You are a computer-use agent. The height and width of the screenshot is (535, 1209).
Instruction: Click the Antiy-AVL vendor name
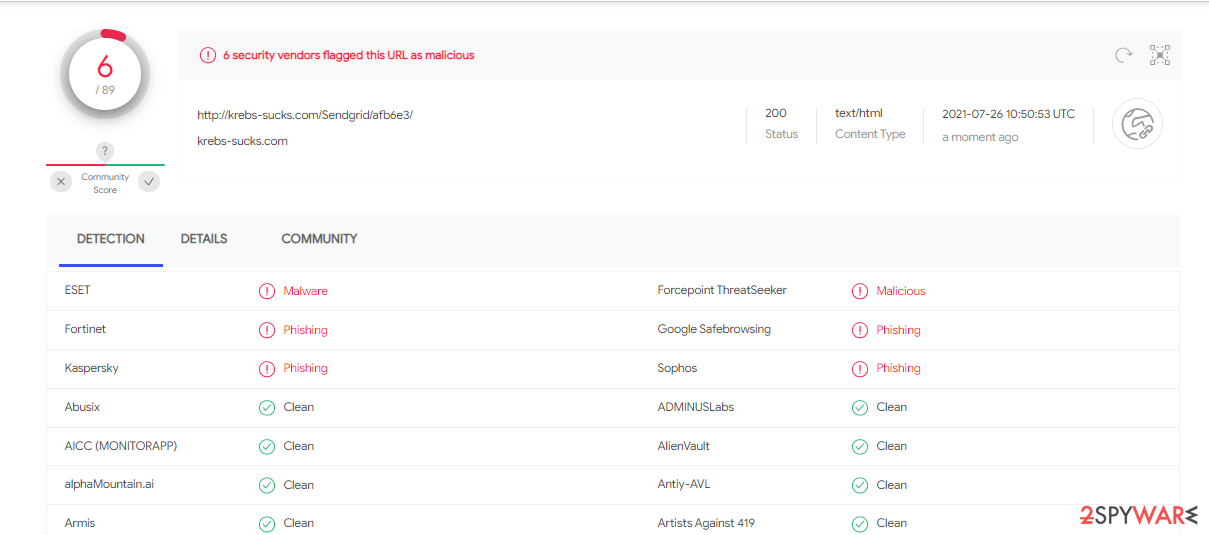684,484
